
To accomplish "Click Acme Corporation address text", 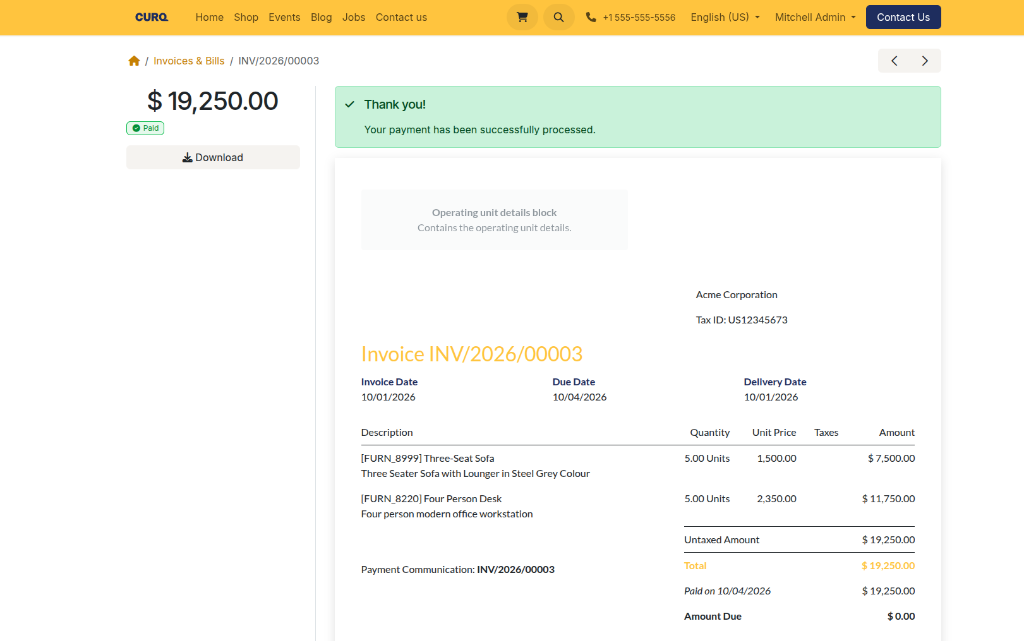I will pos(737,294).
